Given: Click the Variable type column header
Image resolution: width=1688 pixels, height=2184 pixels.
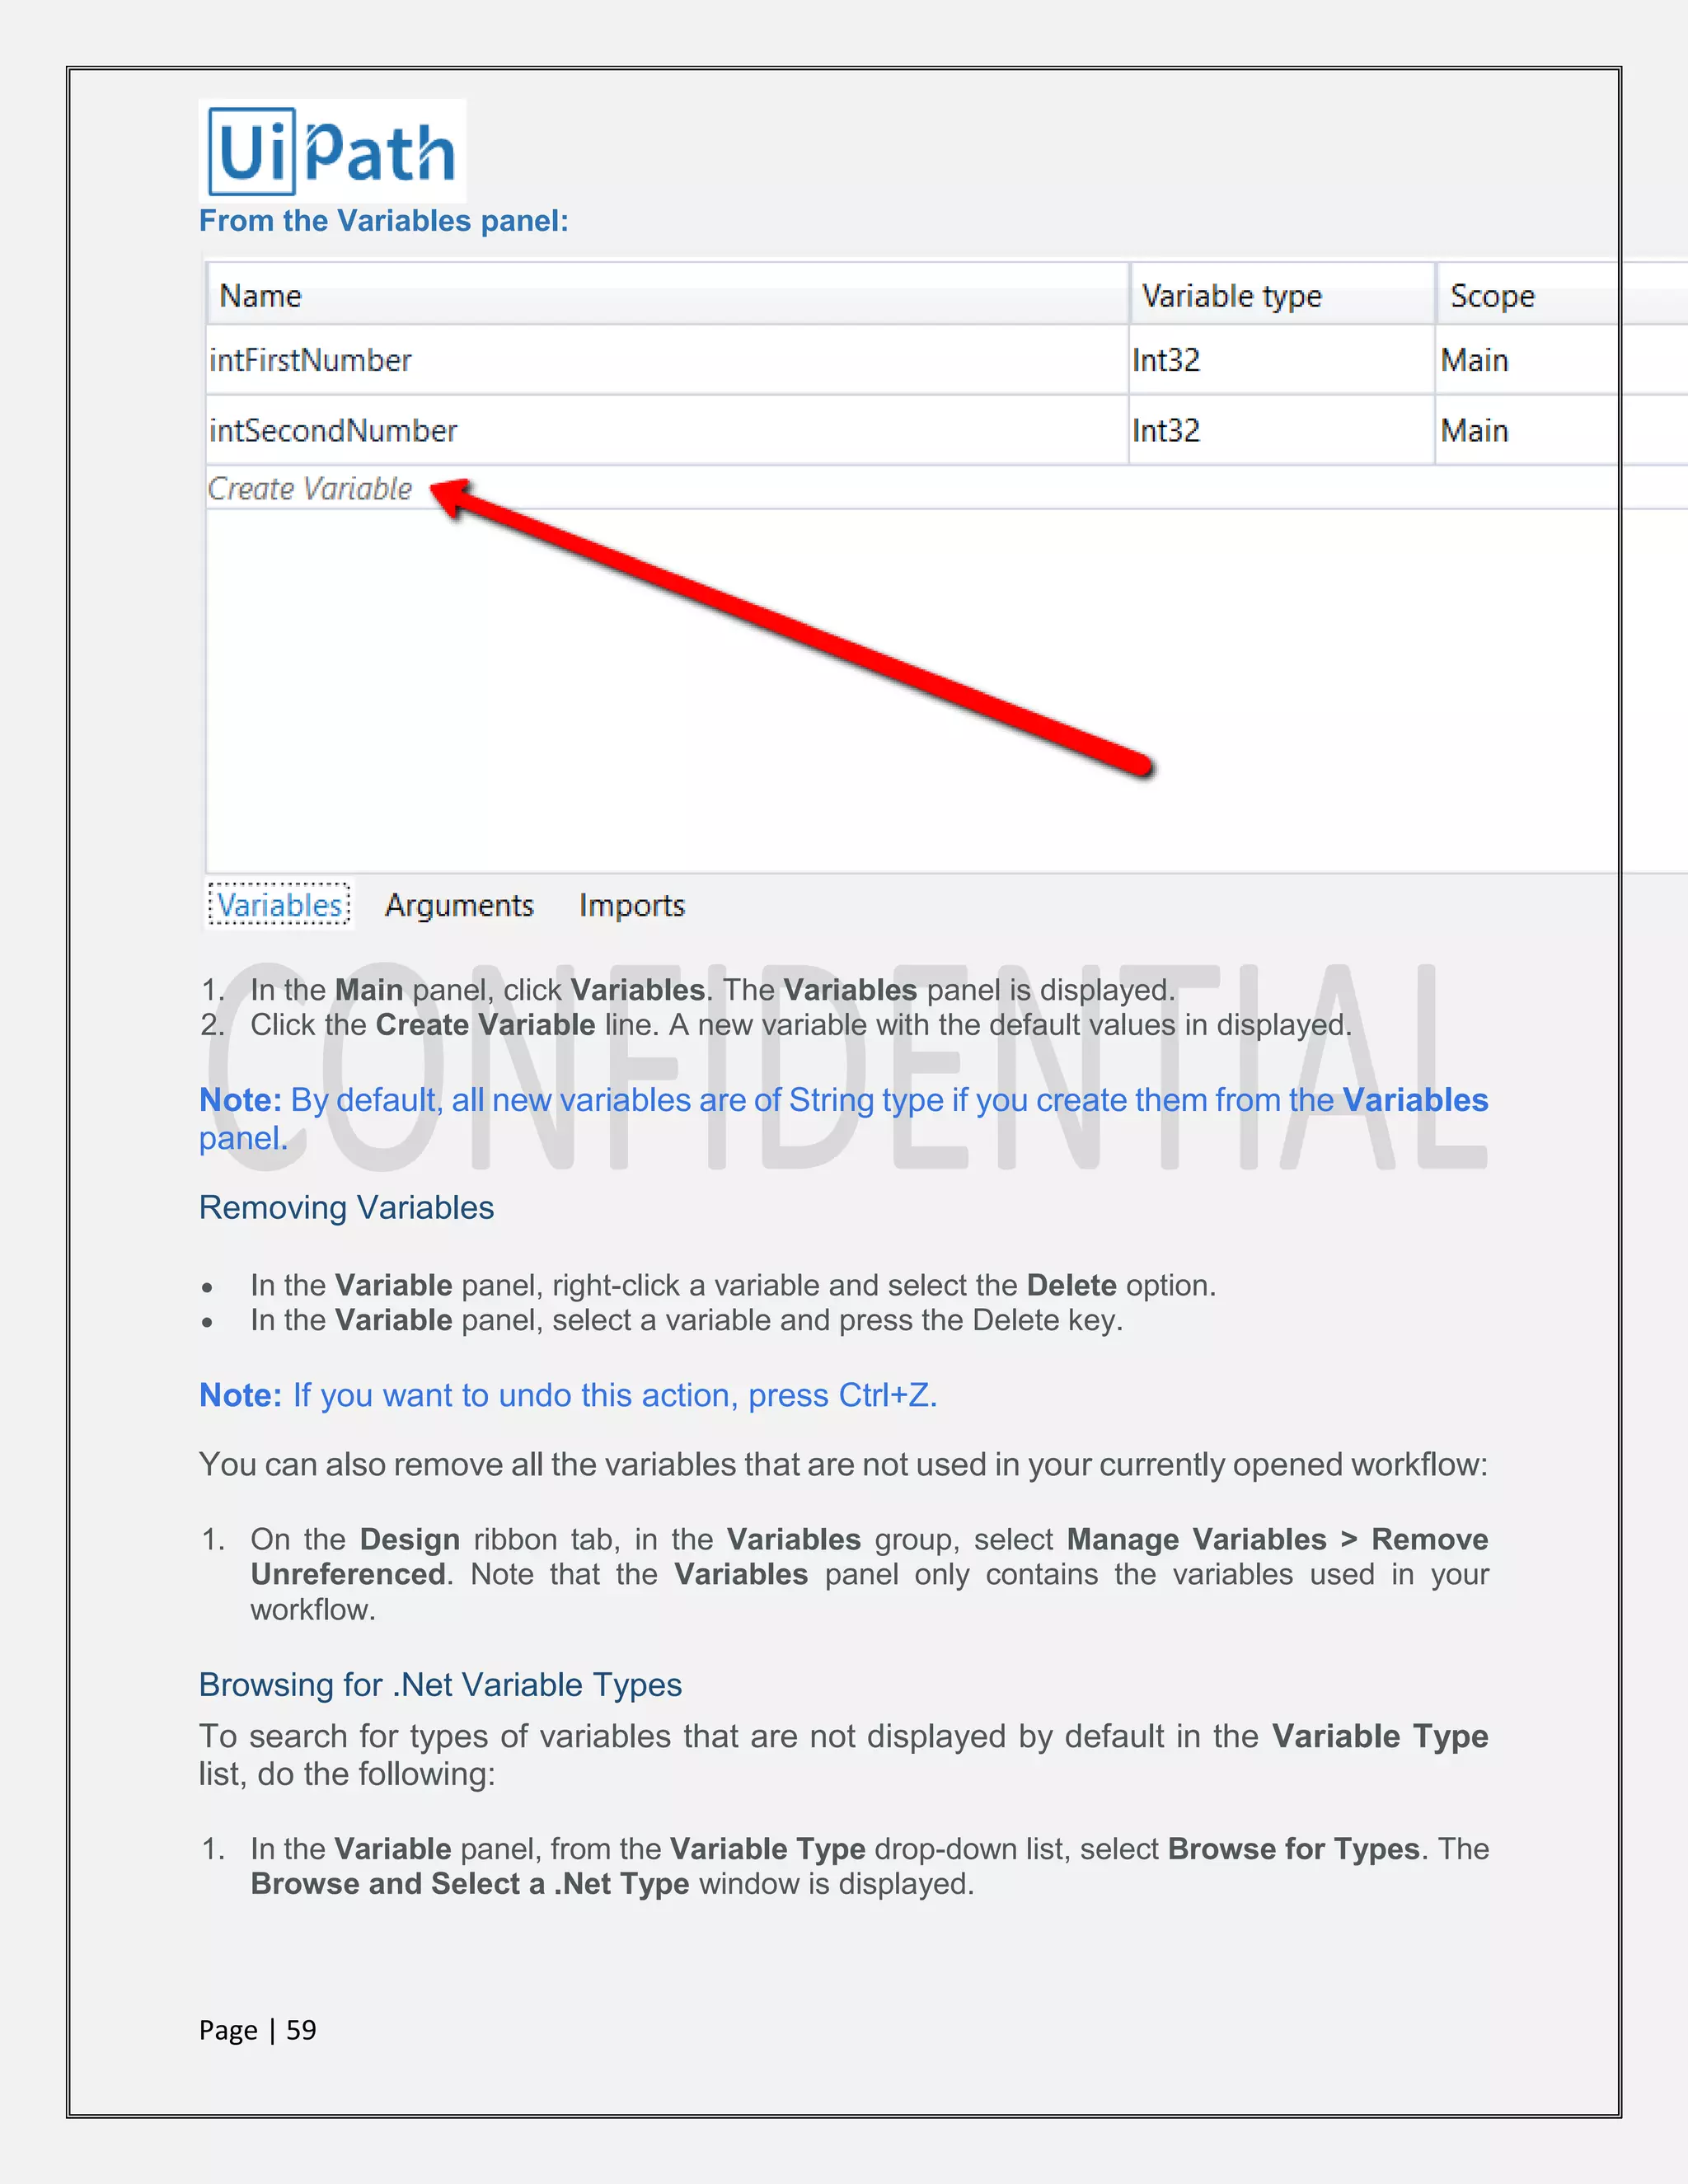Looking at the screenshot, I should [x=1283, y=295].
